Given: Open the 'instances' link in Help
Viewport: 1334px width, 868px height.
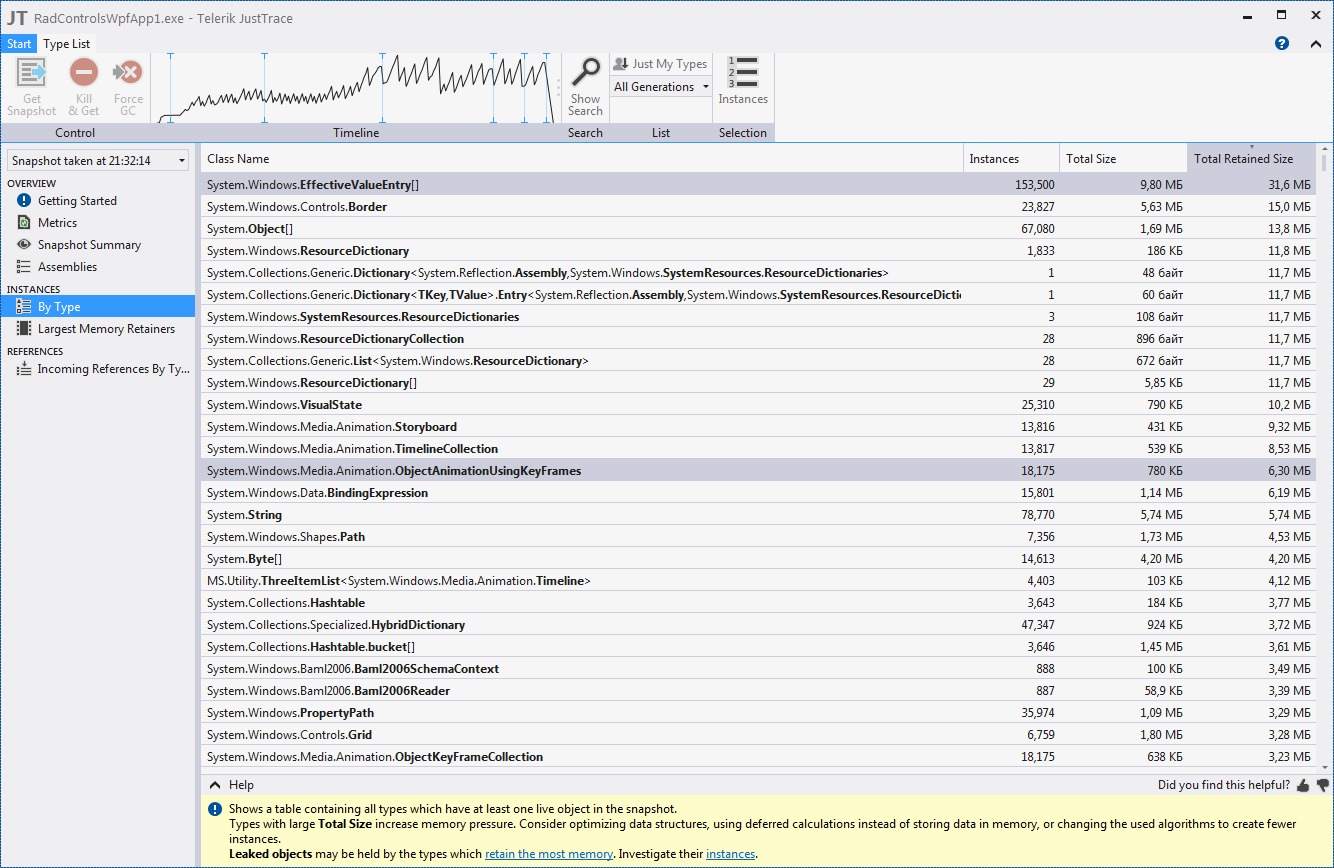Looking at the screenshot, I should [730, 854].
